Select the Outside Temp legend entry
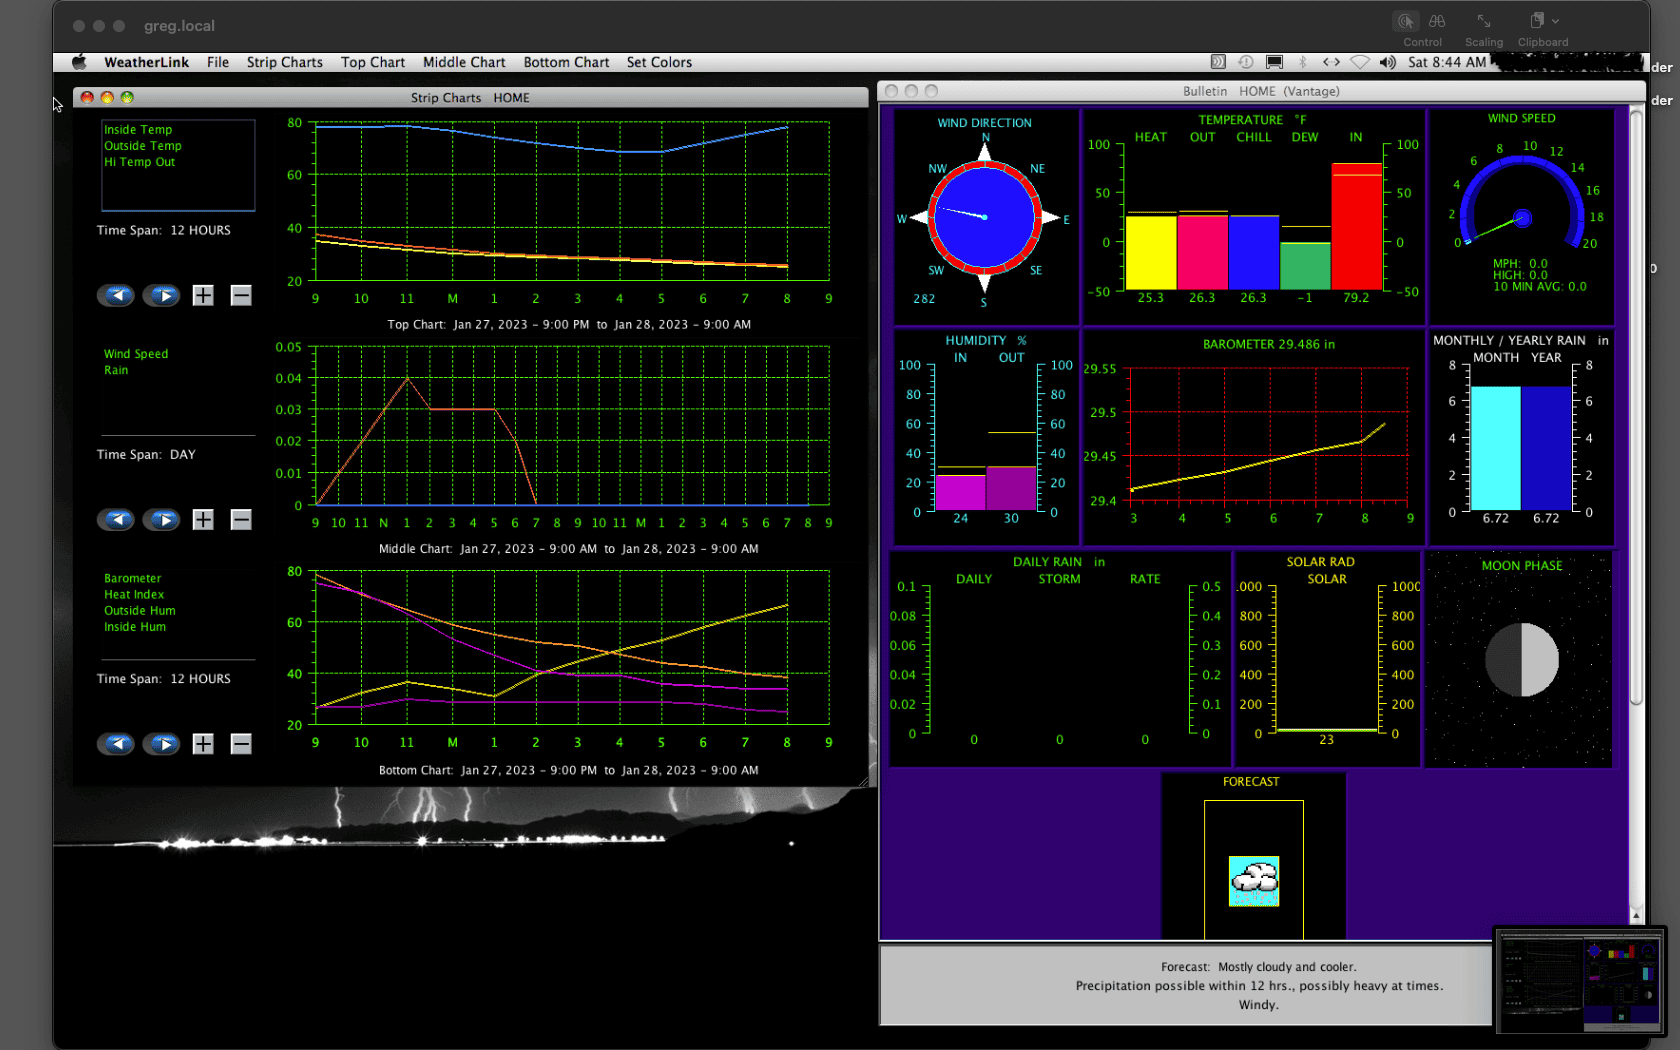This screenshot has height=1050, width=1680. [x=143, y=146]
